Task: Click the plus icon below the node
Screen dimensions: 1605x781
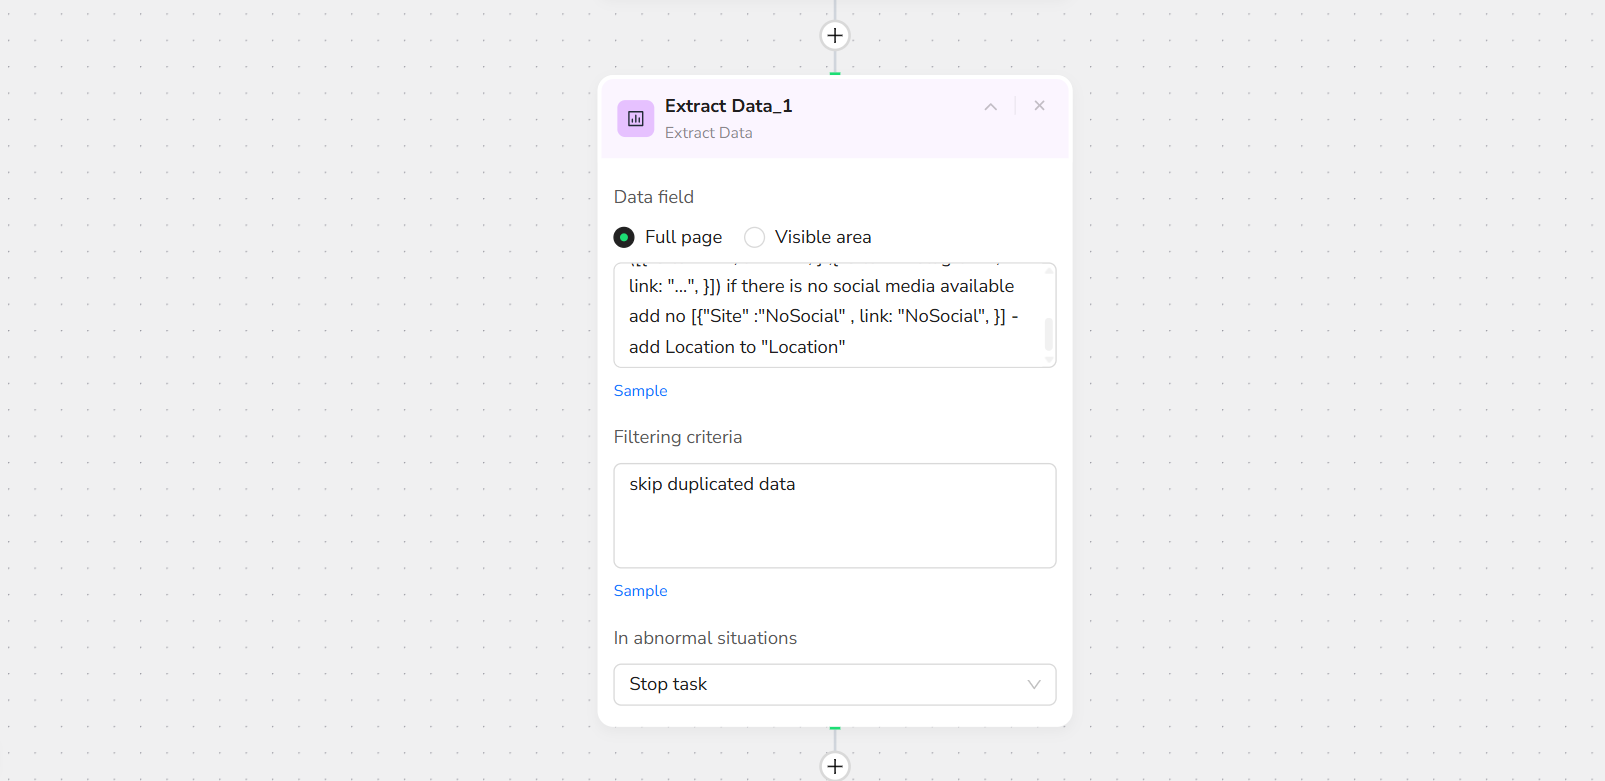Action: [835, 766]
